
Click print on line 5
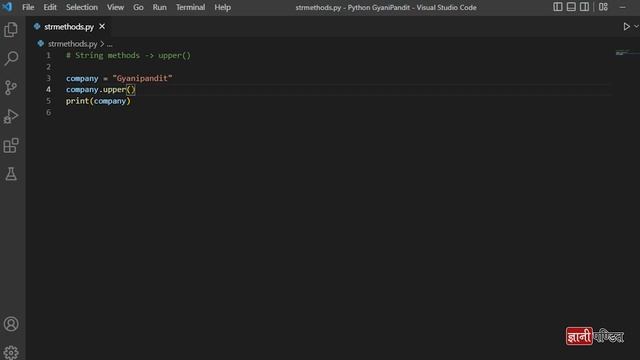(77, 101)
